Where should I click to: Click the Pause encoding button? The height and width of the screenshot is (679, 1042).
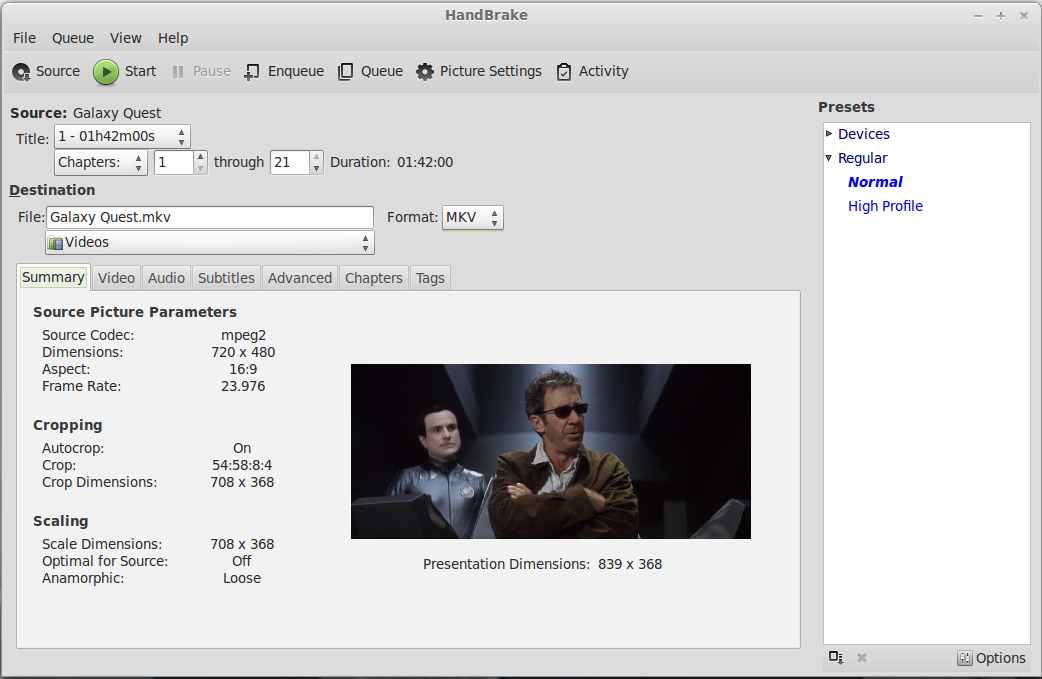pyautogui.click(x=201, y=71)
